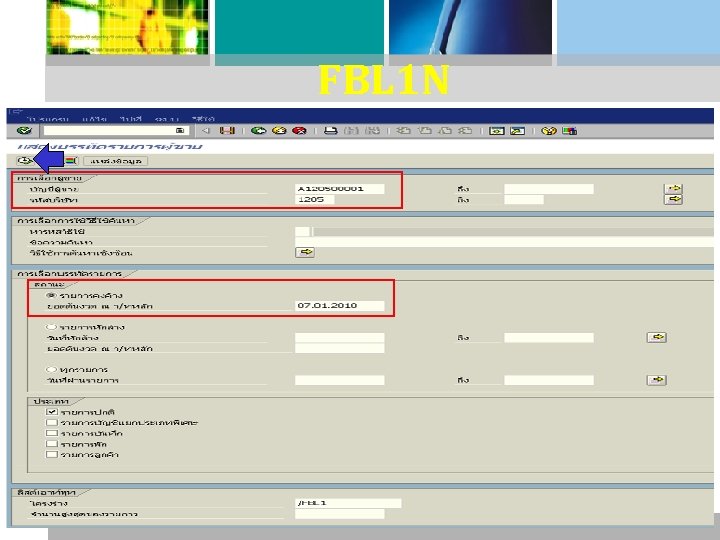Click the multicolored dynamic selections icon
Image resolution: width=720 pixels, height=540 pixels.
tap(71, 161)
